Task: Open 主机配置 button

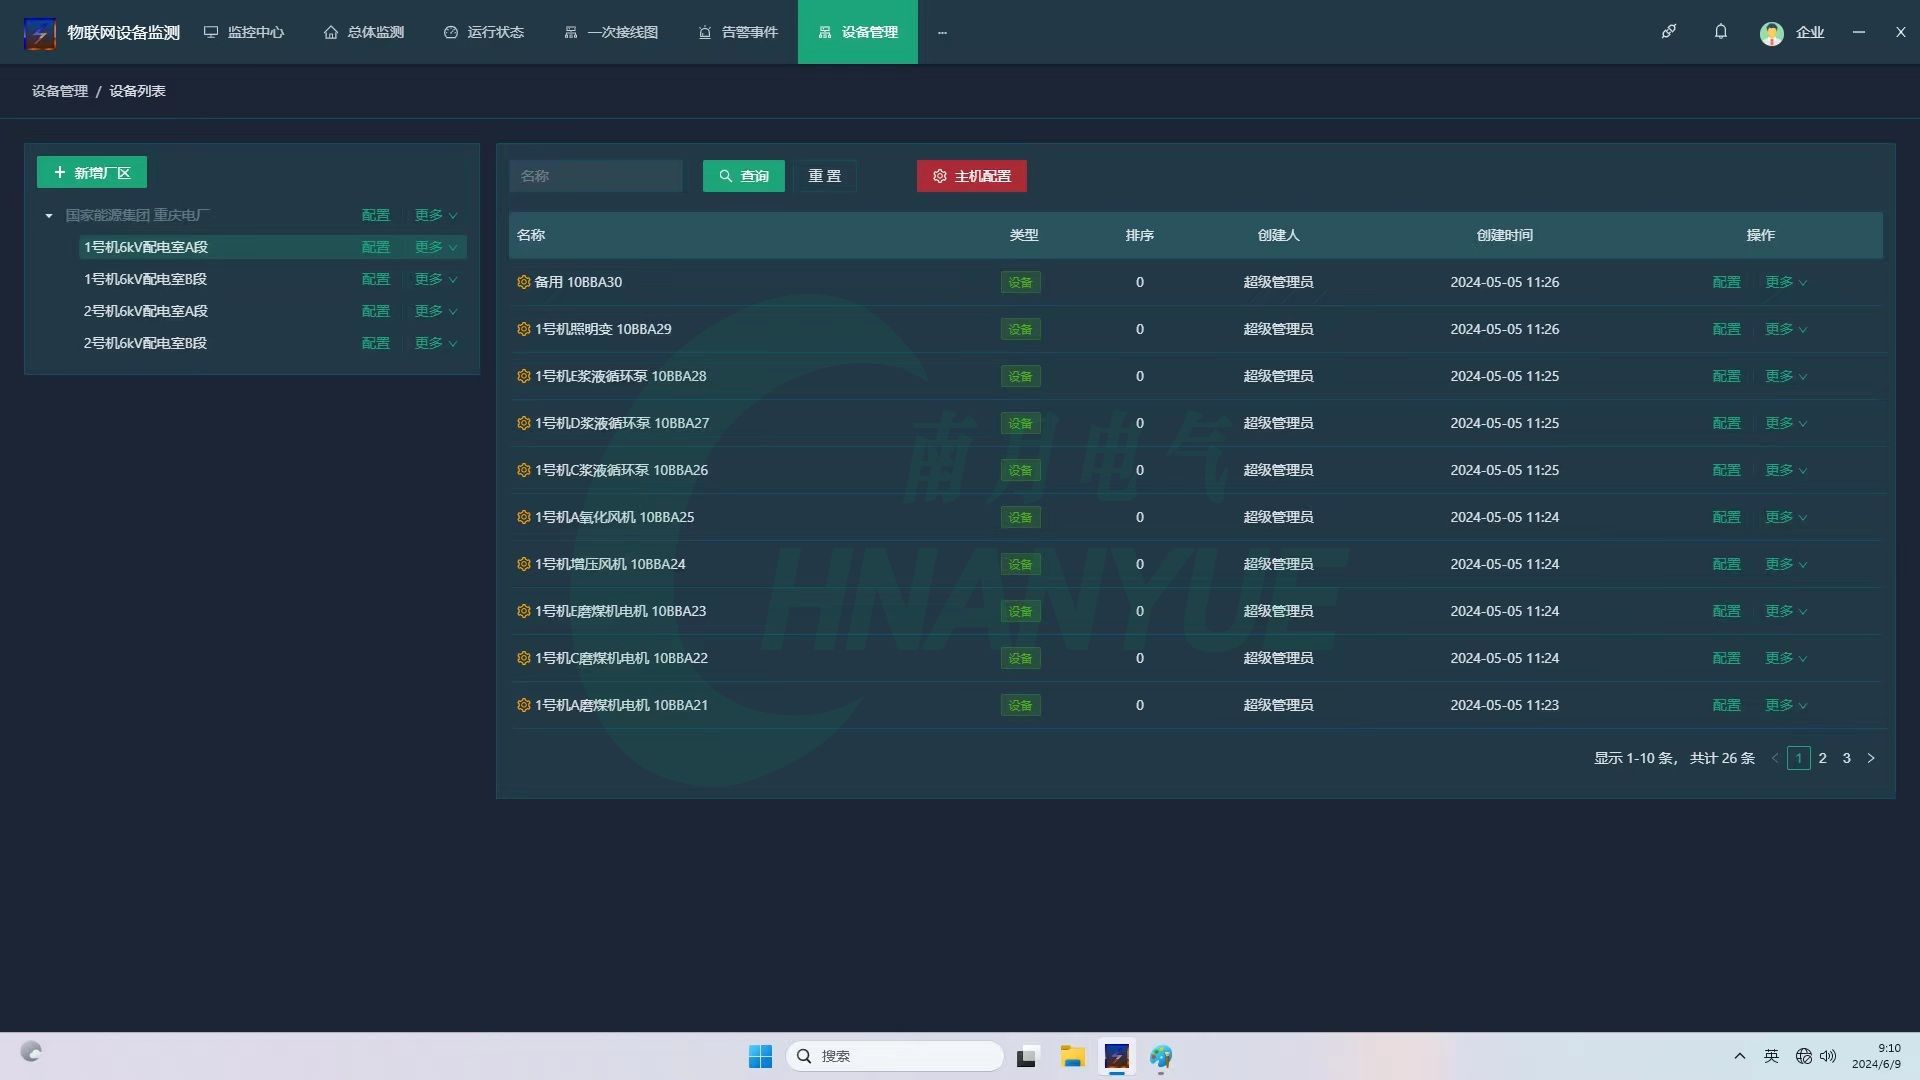Action: coord(972,176)
